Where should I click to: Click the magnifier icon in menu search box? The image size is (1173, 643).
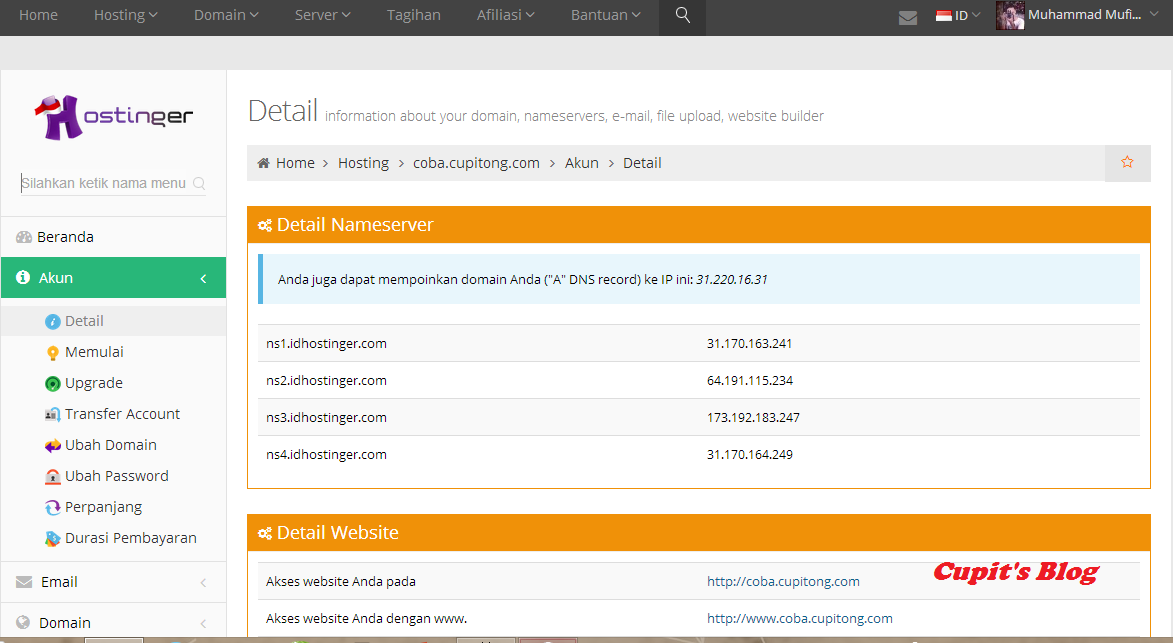(x=199, y=183)
